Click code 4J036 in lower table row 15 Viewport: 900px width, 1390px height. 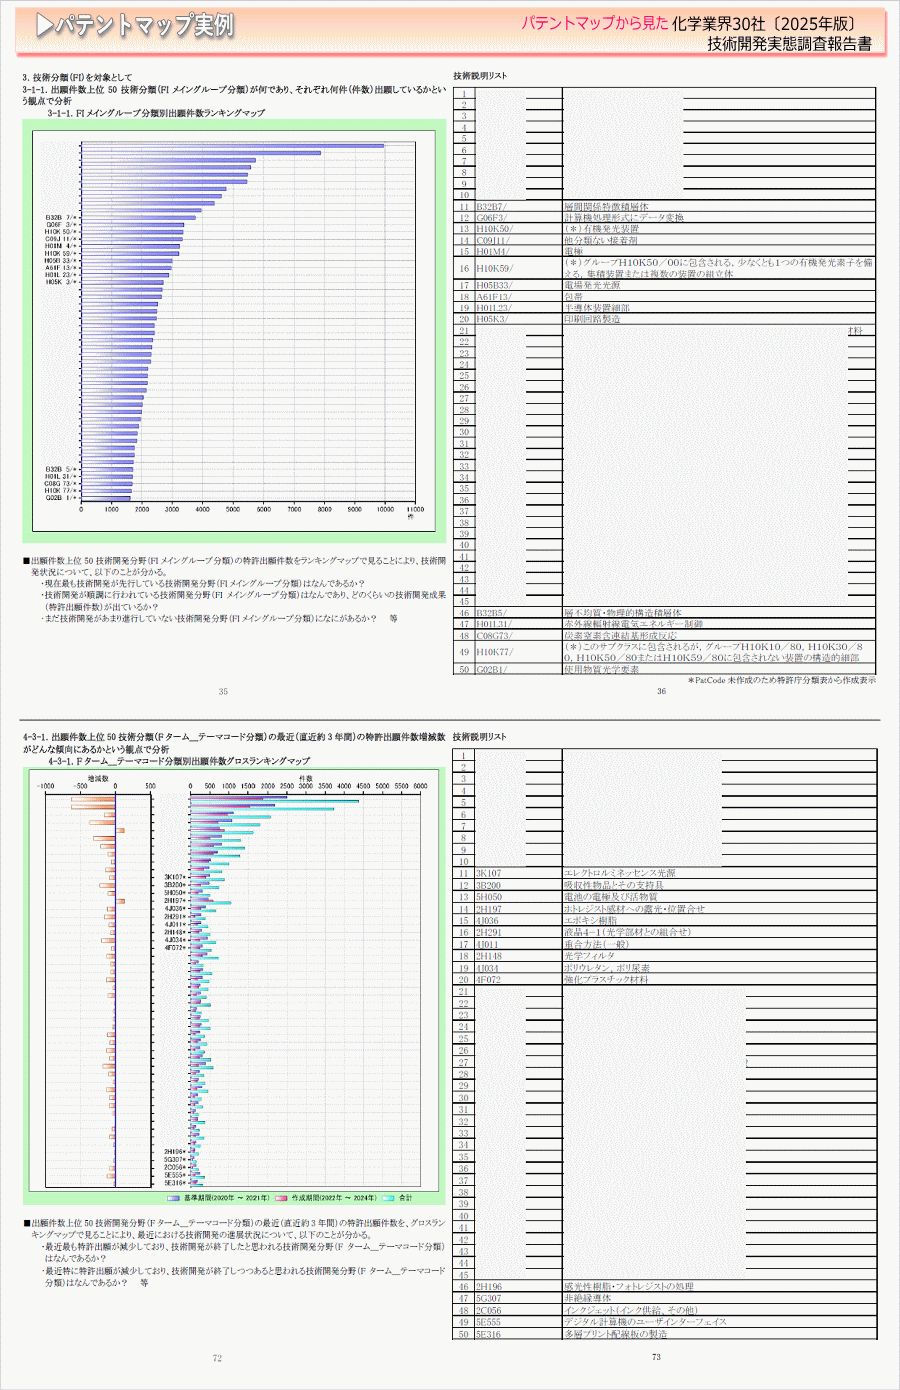coord(487,921)
